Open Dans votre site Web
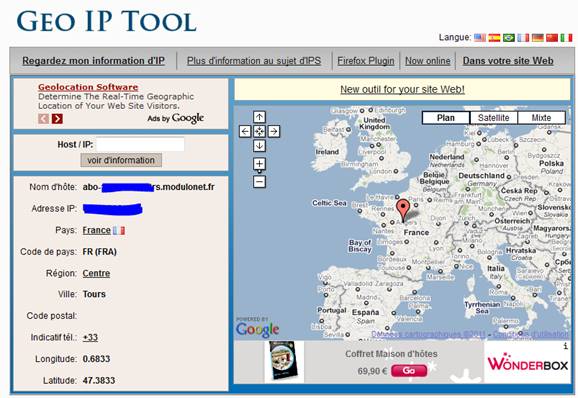578x398 pixels. pos(508,61)
